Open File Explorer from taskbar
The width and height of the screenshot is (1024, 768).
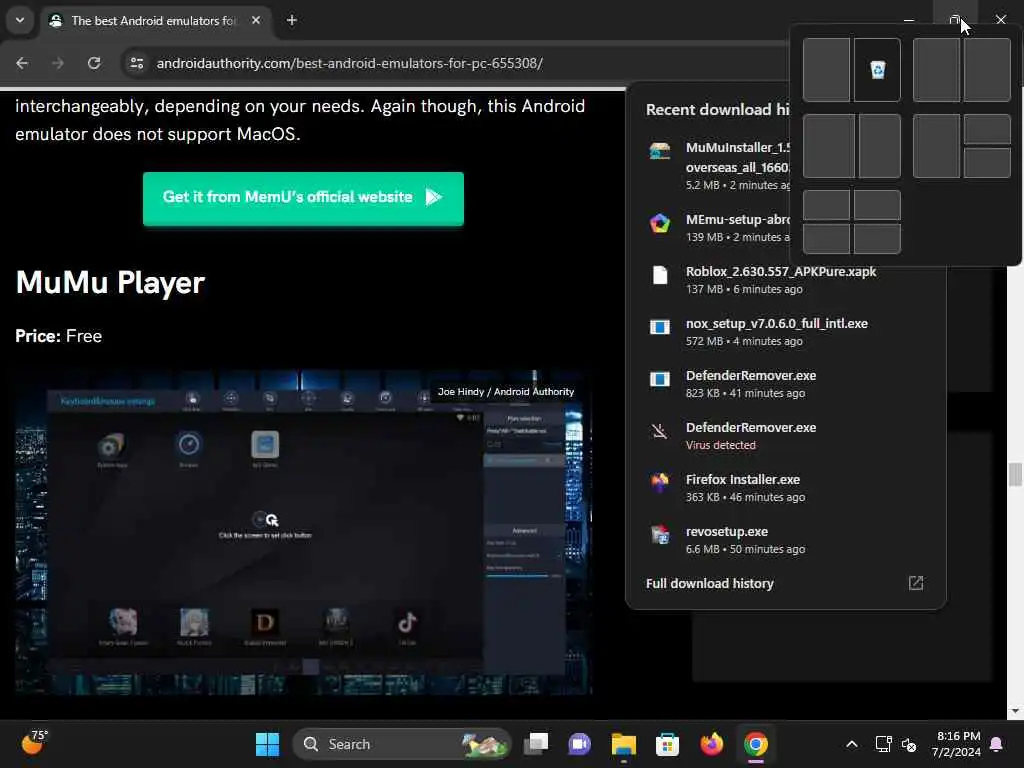[624, 744]
